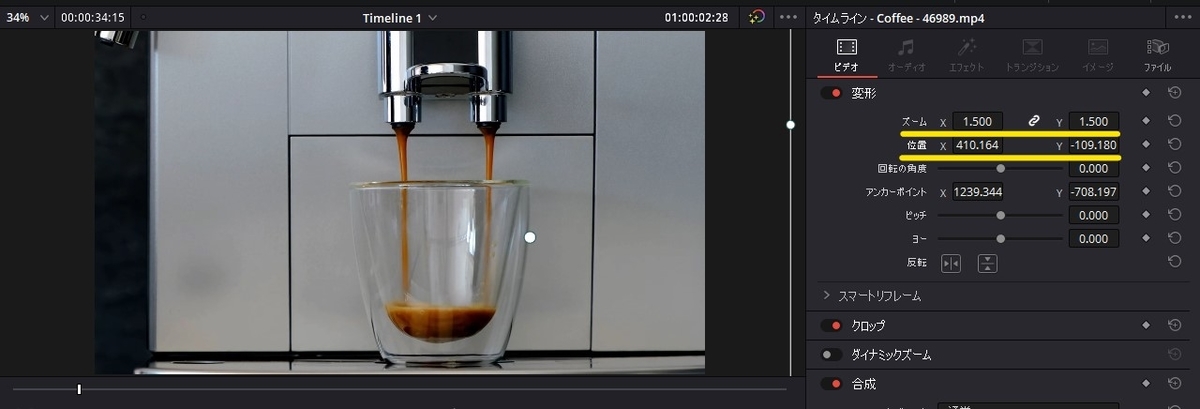Screen dimensions: 1200x409
Task: Click the ヨー value field
Action: coord(1093,238)
